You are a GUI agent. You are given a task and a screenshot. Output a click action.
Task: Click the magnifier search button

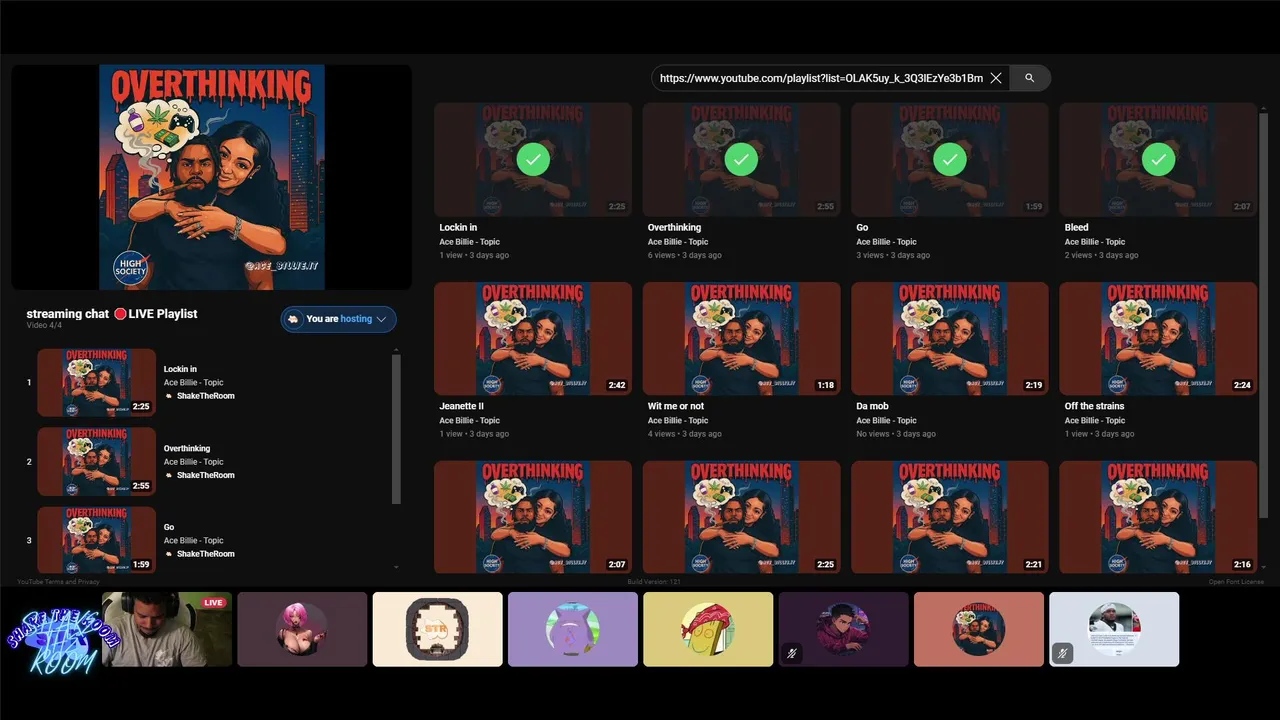[1029, 78]
